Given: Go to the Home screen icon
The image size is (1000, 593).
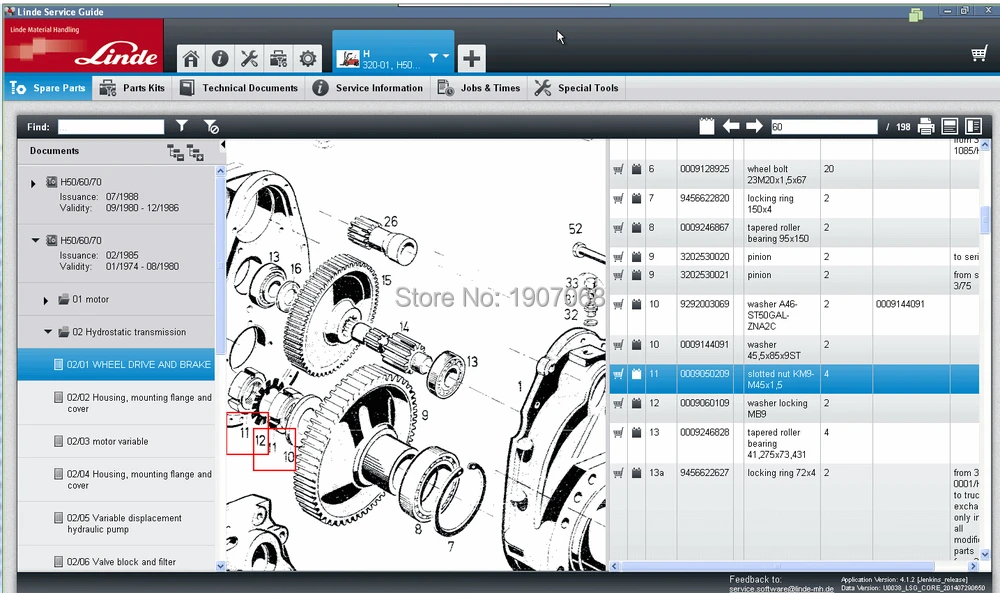Looking at the screenshot, I should (191, 59).
